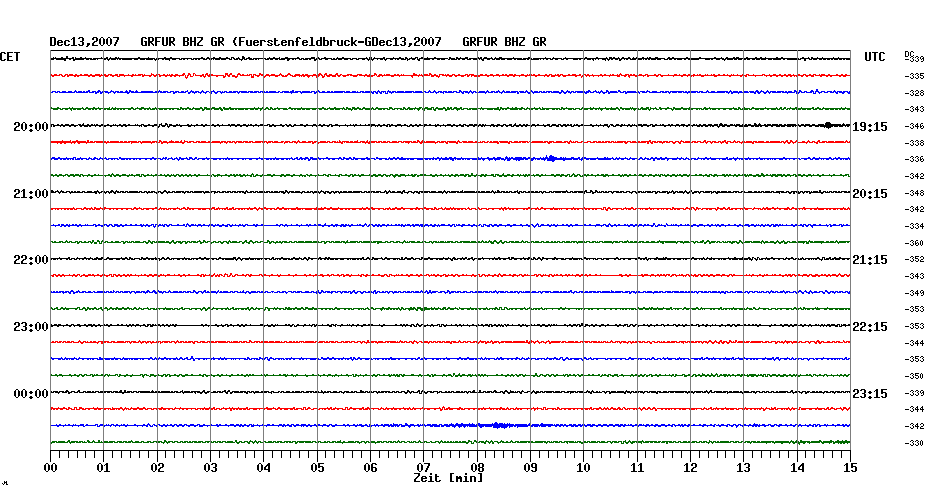Viewport: 930px width, 494px height.
Task: Select minute 10 on the time axis
Action: (584, 467)
